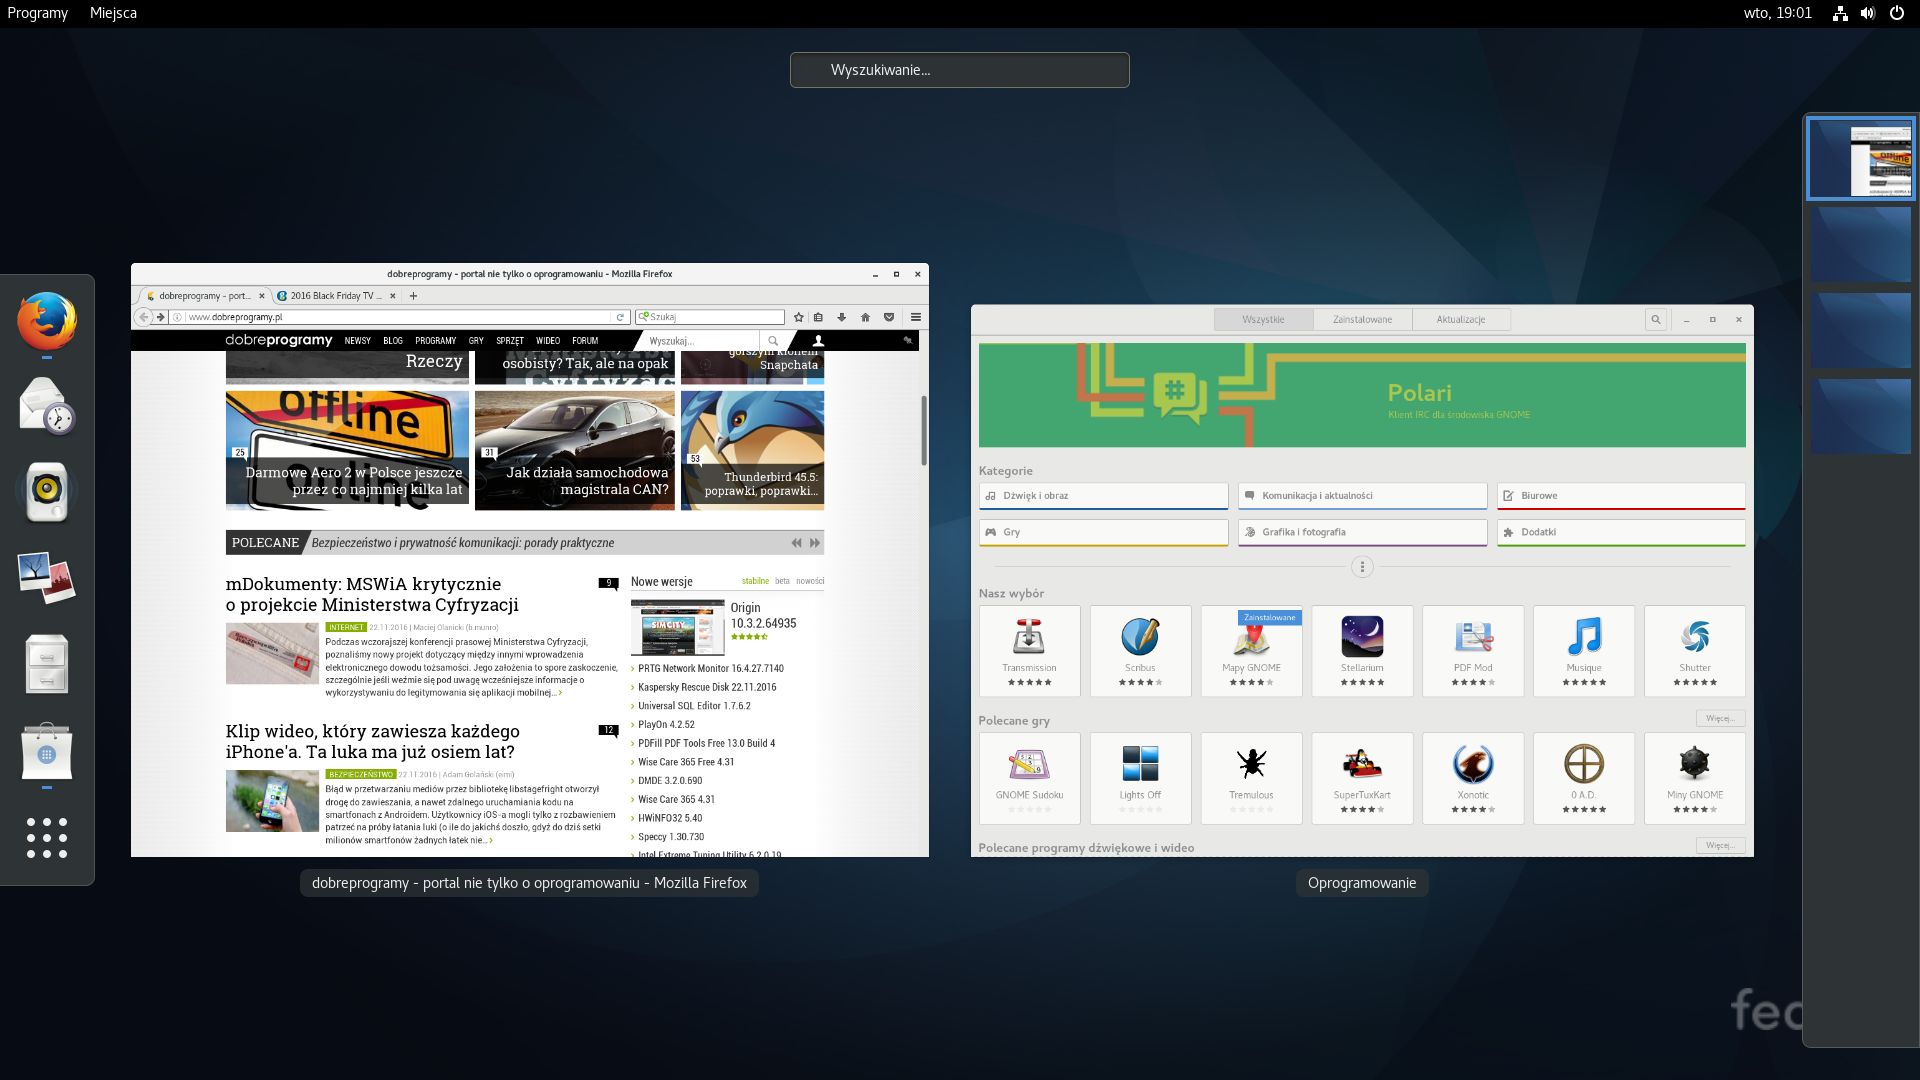Viewport: 1920px width, 1080px height.
Task: Open the Stellarium entry under Nasz wybór
Action: pos(1362,650)
